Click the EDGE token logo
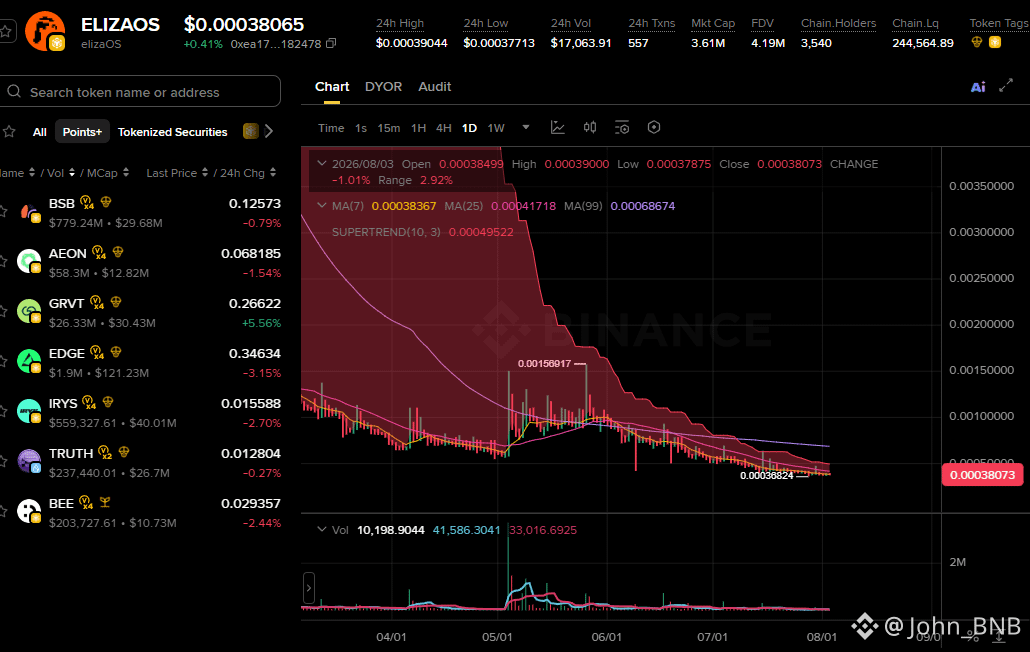Image resolution: width=1030 pixels, height=652 pixels. (29, 361)
